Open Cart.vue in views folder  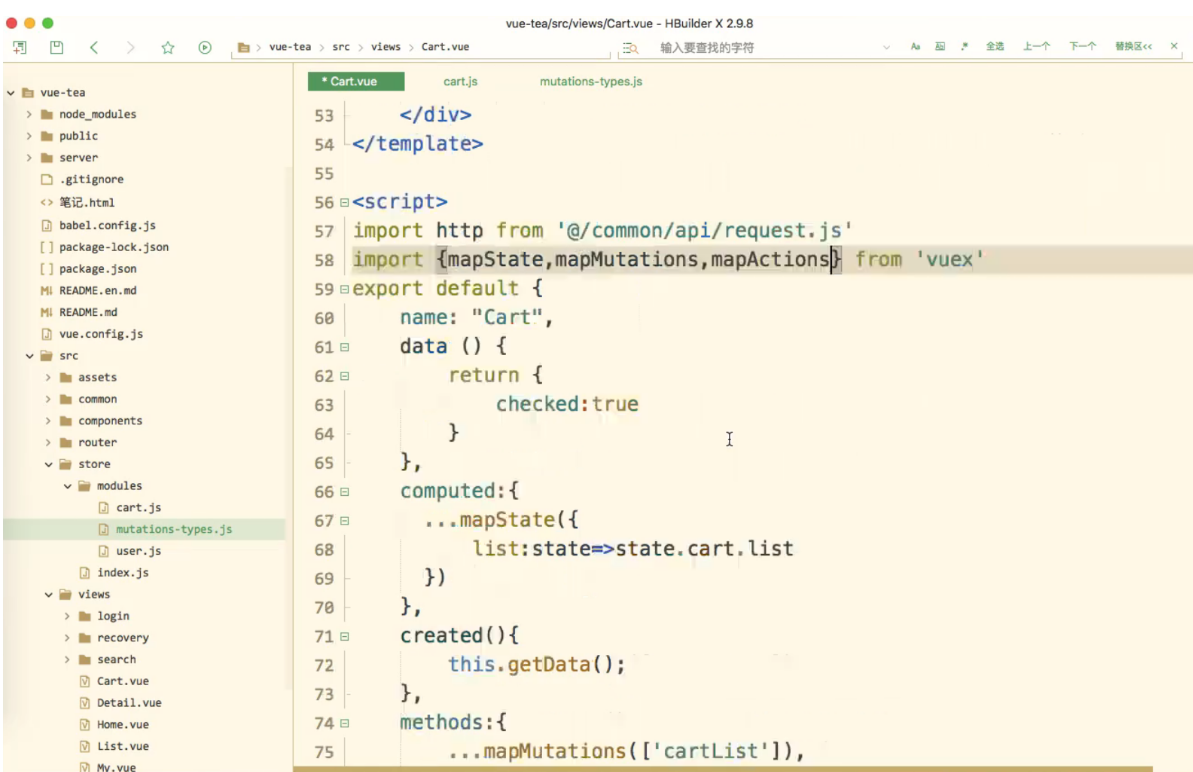[x=122, y=681]
